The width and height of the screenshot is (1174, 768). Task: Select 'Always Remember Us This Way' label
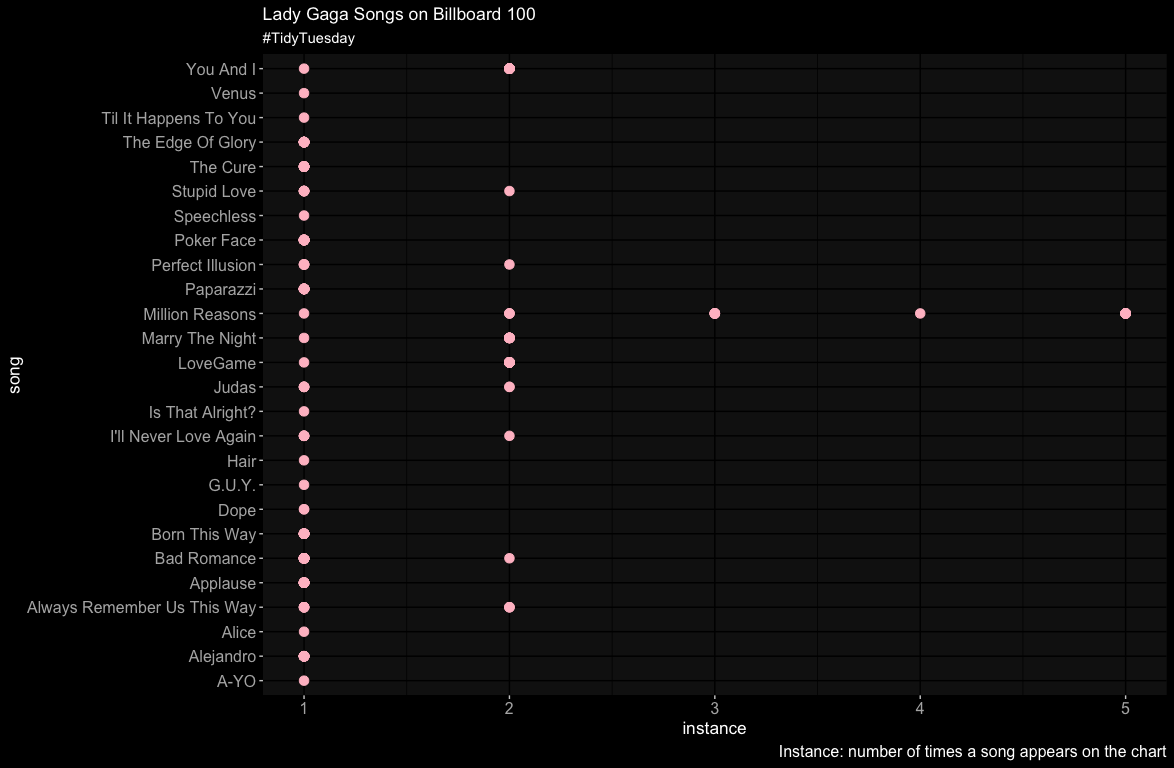[142, 608]
